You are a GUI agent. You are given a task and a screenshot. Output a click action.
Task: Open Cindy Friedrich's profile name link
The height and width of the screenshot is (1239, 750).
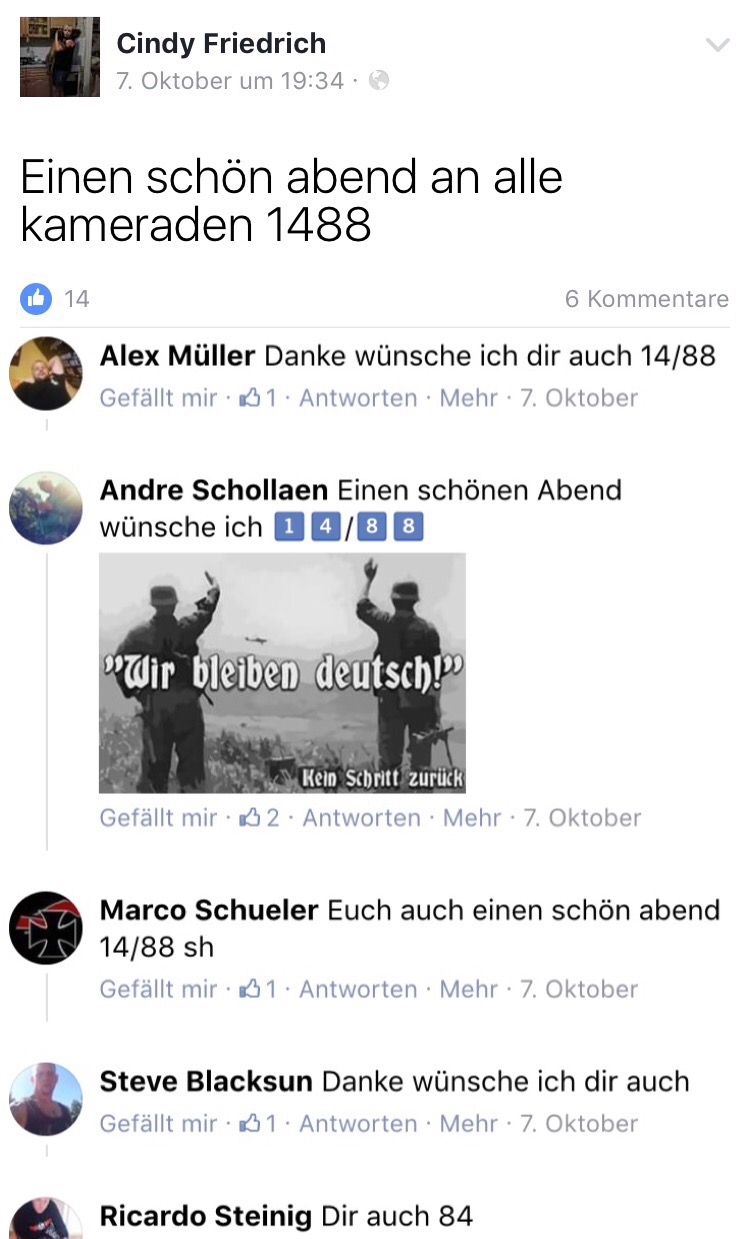(221, 43)
